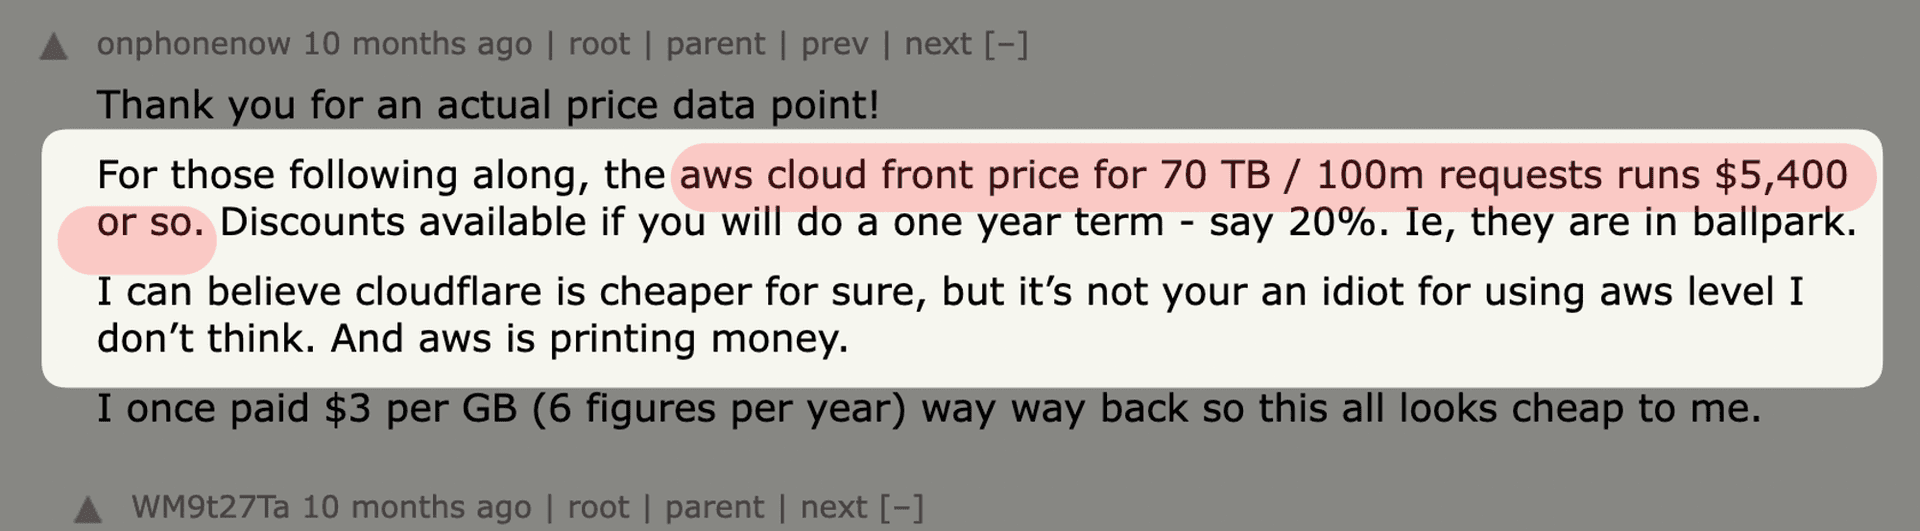Go to root from onphonenow comment
The height and width of the screenshot is (531, 1920).
click(599, 44)
